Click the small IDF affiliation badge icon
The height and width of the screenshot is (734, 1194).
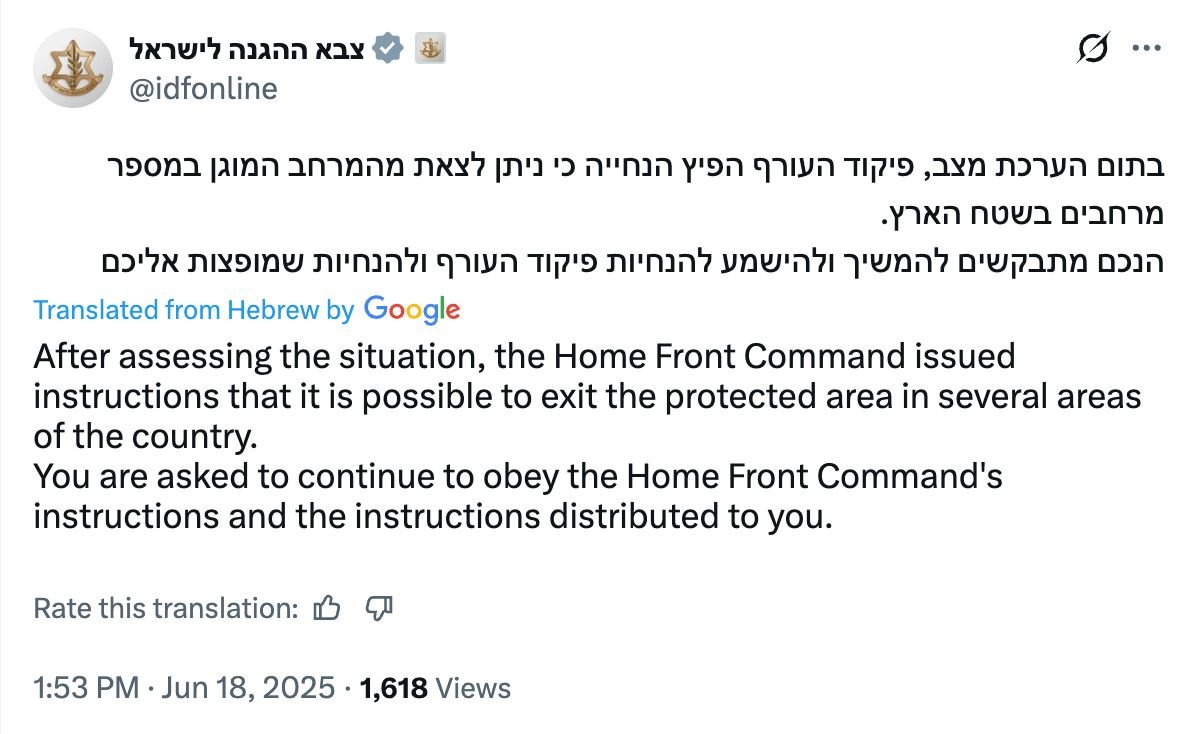tap(429, 49)
